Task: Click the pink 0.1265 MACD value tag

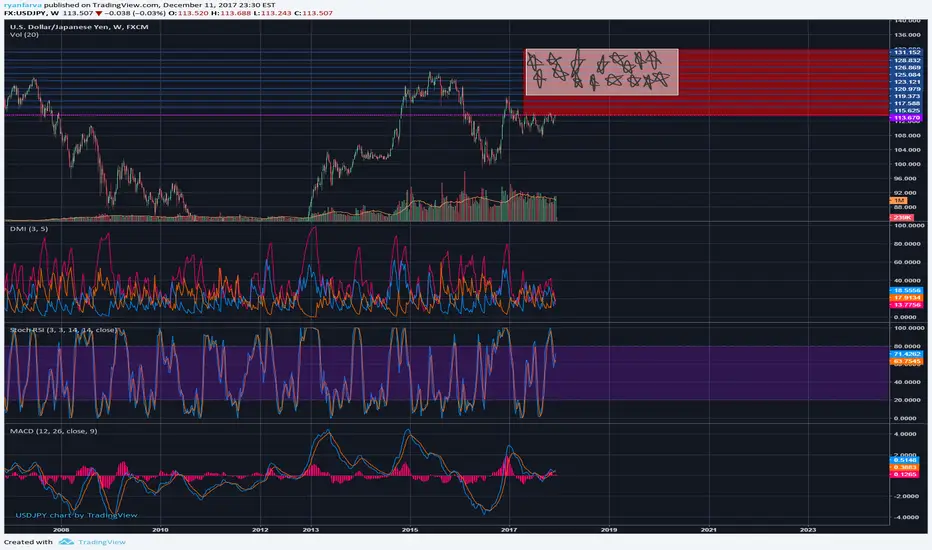Action: pos(904,474)
